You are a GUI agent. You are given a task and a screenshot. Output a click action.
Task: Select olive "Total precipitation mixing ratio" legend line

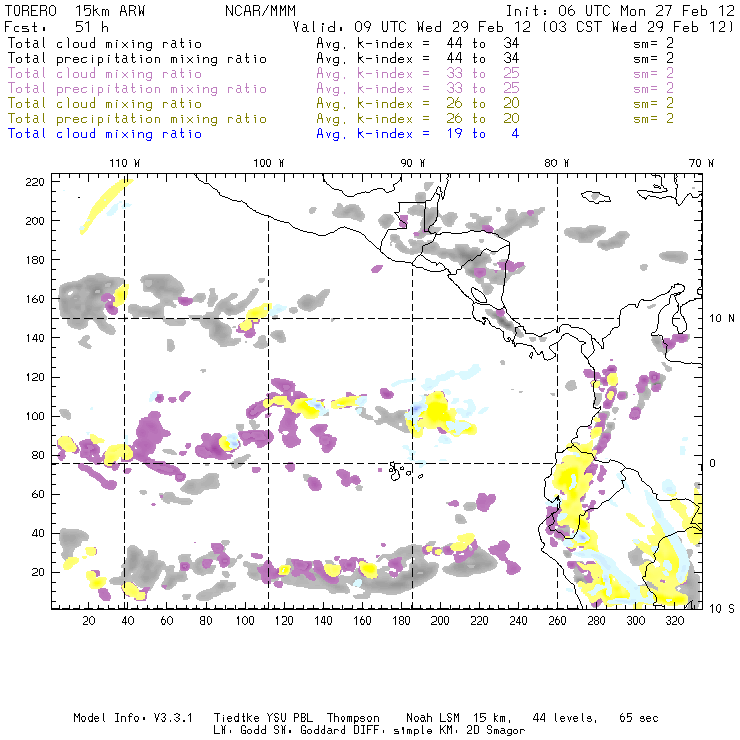coord(137,118)
